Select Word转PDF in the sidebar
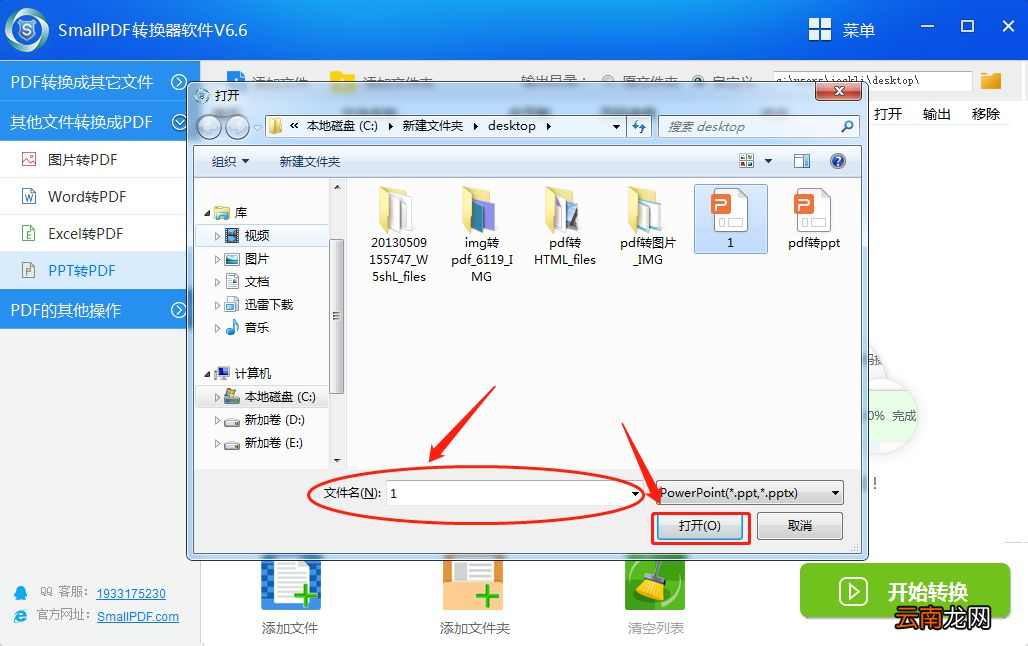The height and width of the screenshot is (646, 1028). pos(87,197)
